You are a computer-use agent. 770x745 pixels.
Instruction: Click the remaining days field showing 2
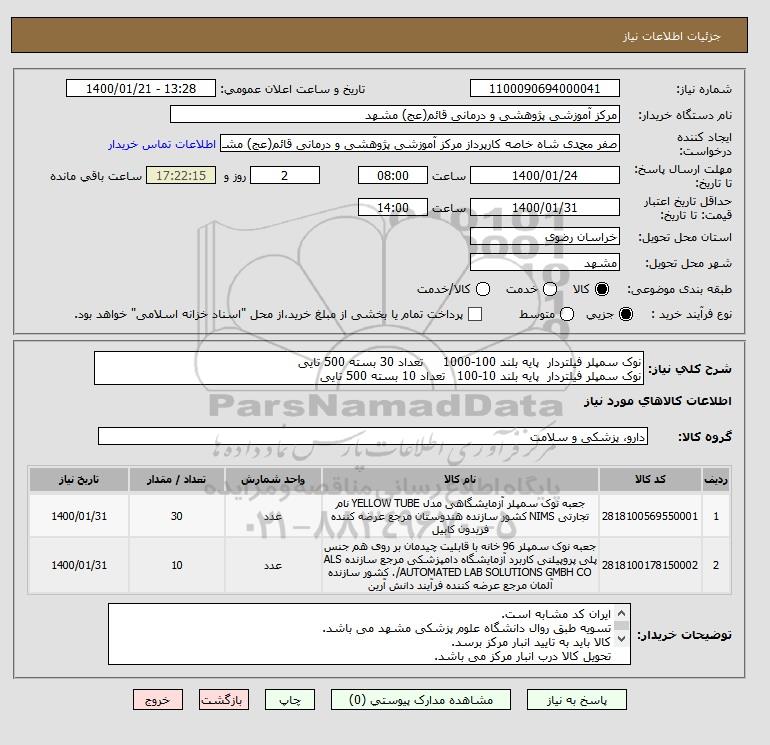285,175
